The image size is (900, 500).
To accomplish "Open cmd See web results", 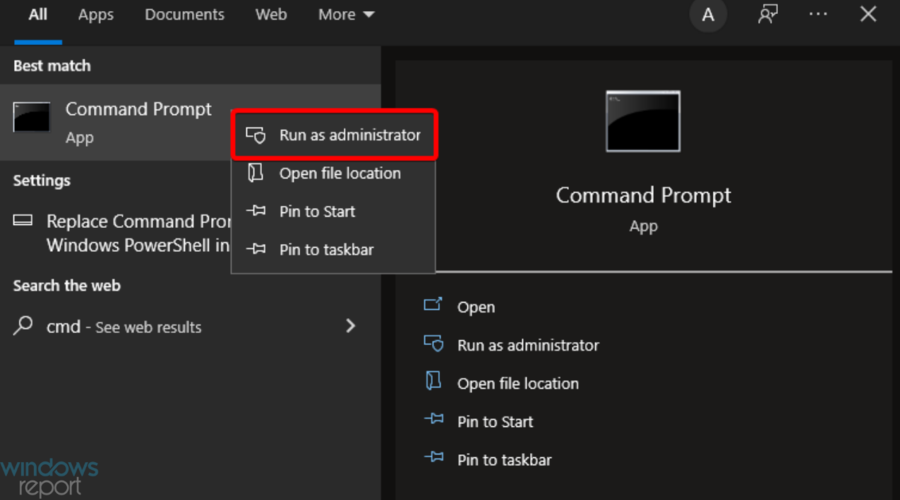I will tap(191, 327).
